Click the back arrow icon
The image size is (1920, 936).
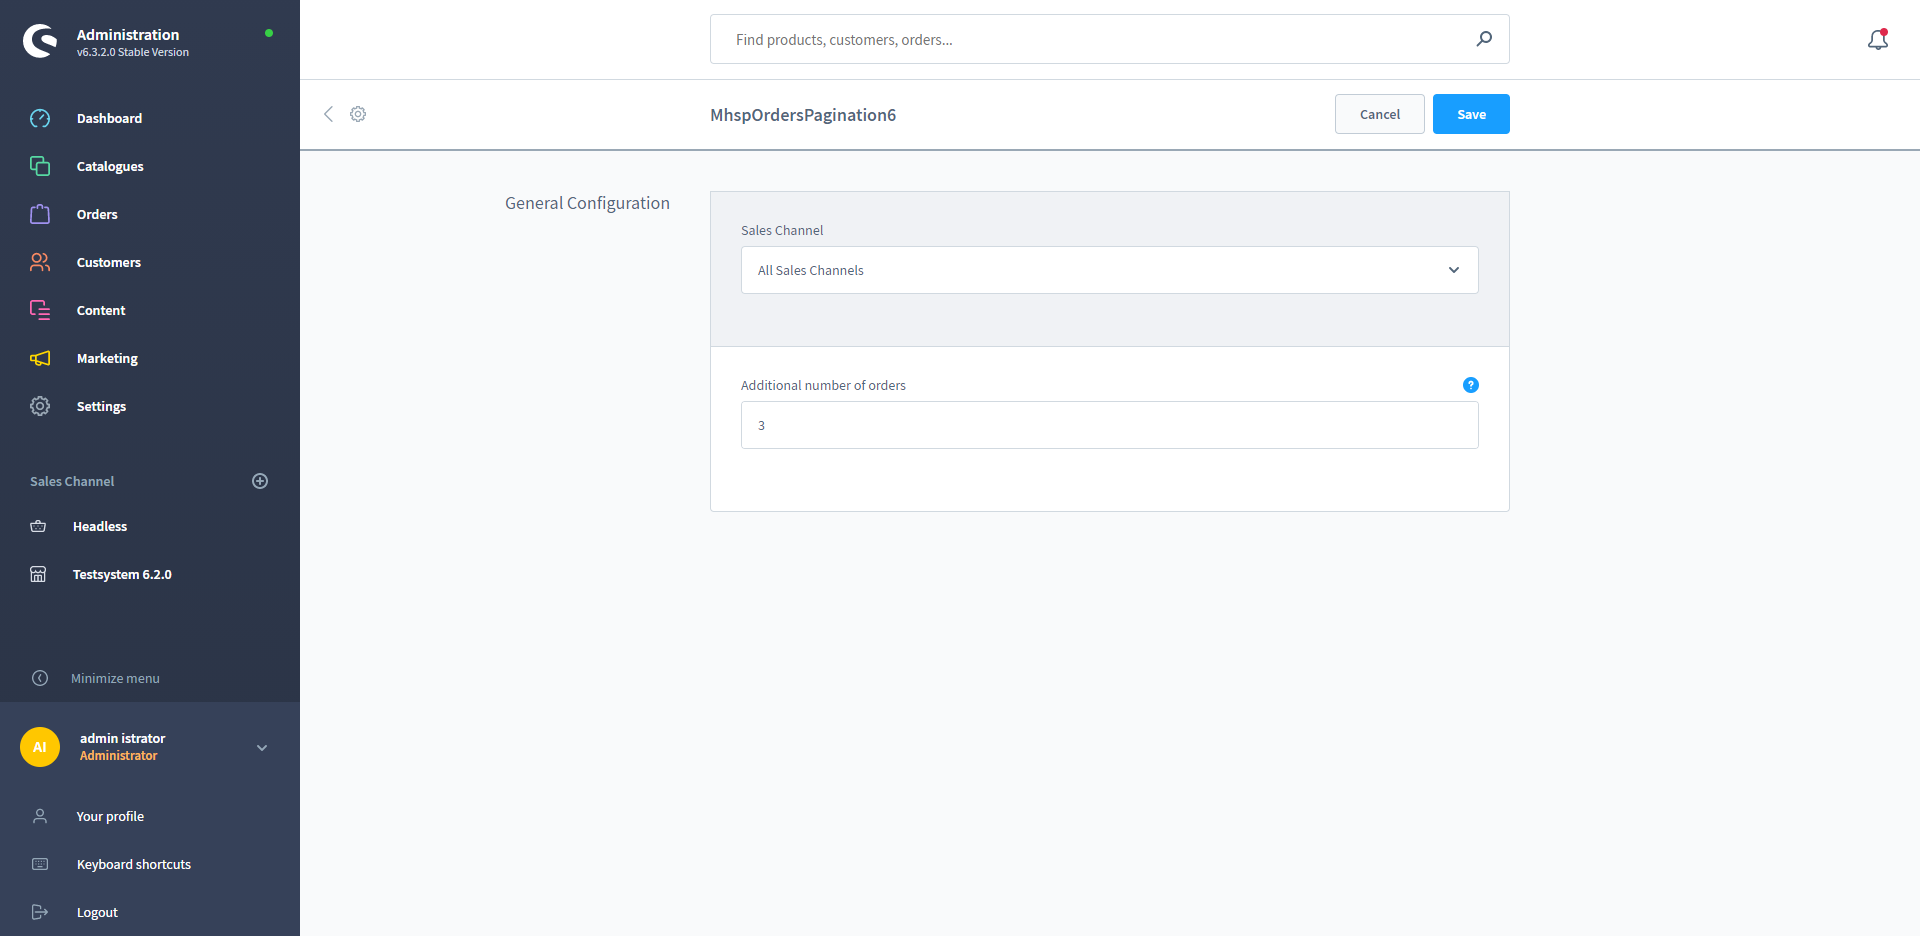coord(328,114)
